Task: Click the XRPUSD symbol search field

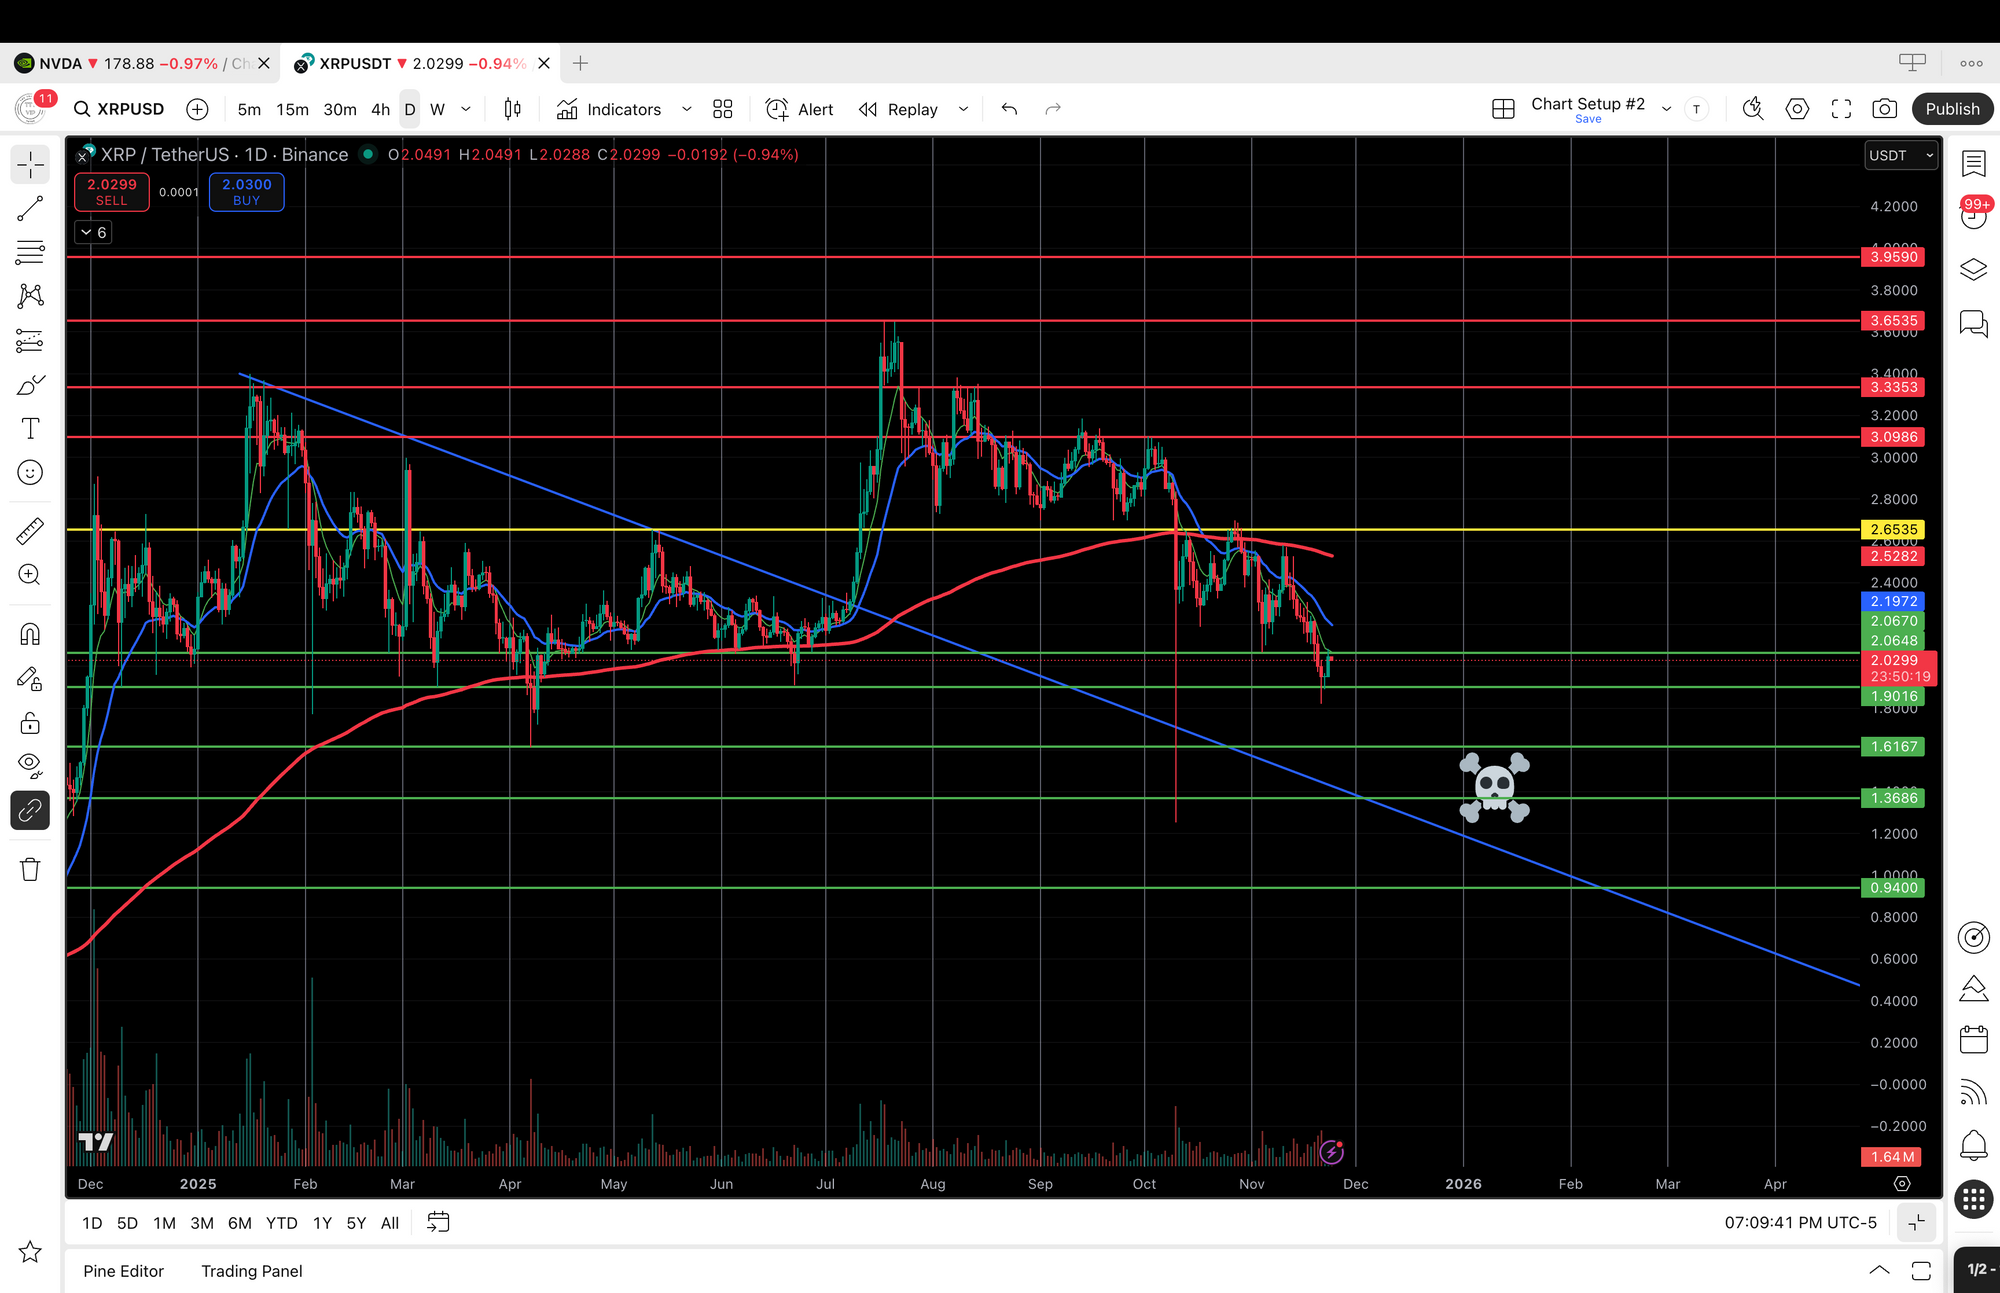Action: click(120, 109)
